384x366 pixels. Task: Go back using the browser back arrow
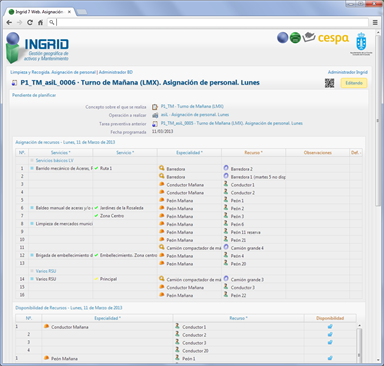tap(9, 22)
